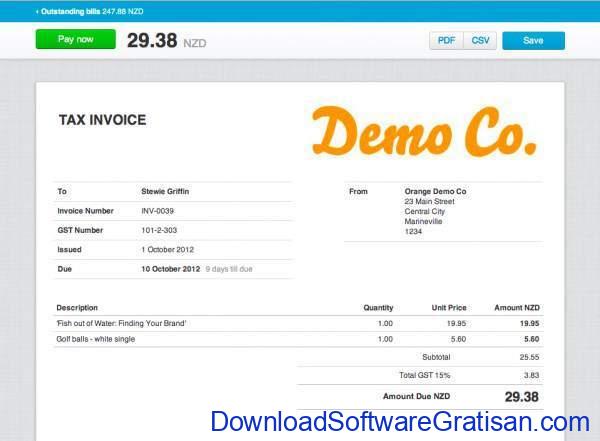Select unit price 19.95
This screenshot has height=441, width=600.
tap(457, 323)
